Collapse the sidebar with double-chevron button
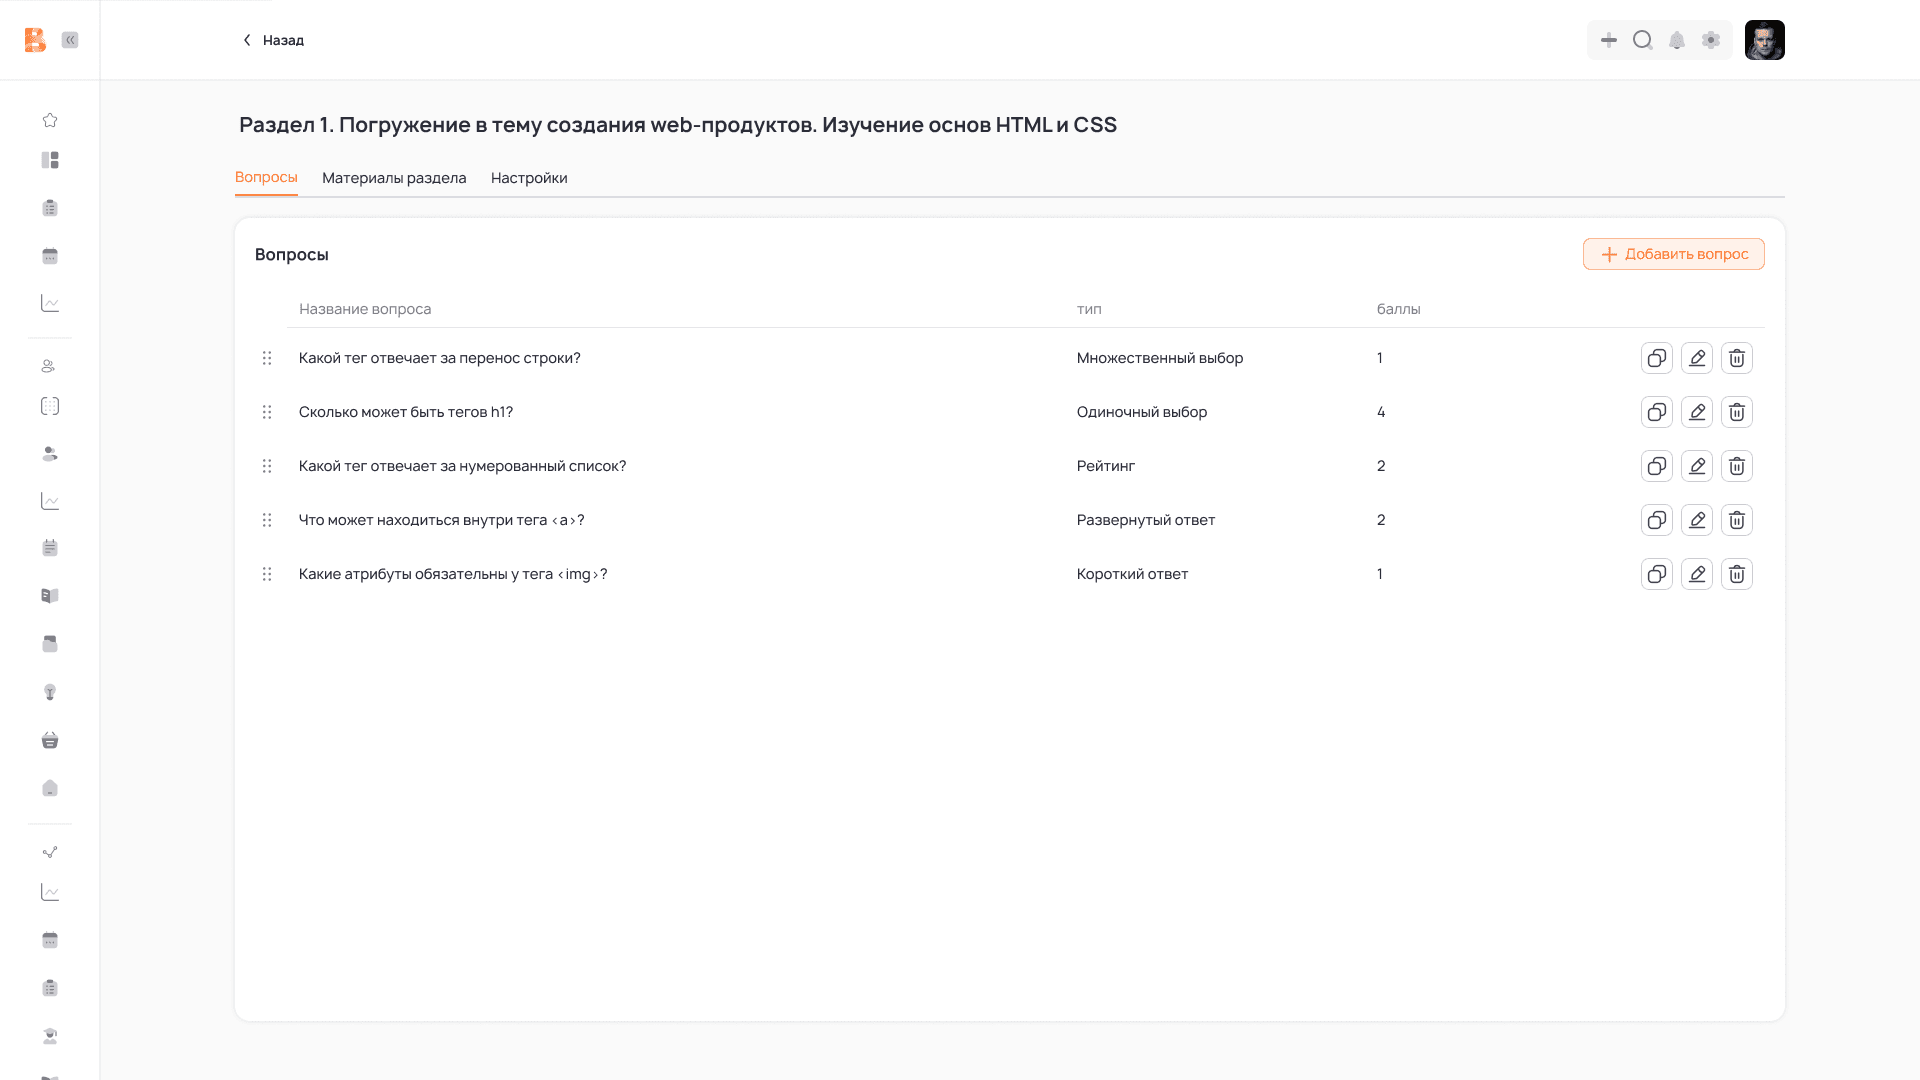The image size is (1920, 1080). [70, 40]
